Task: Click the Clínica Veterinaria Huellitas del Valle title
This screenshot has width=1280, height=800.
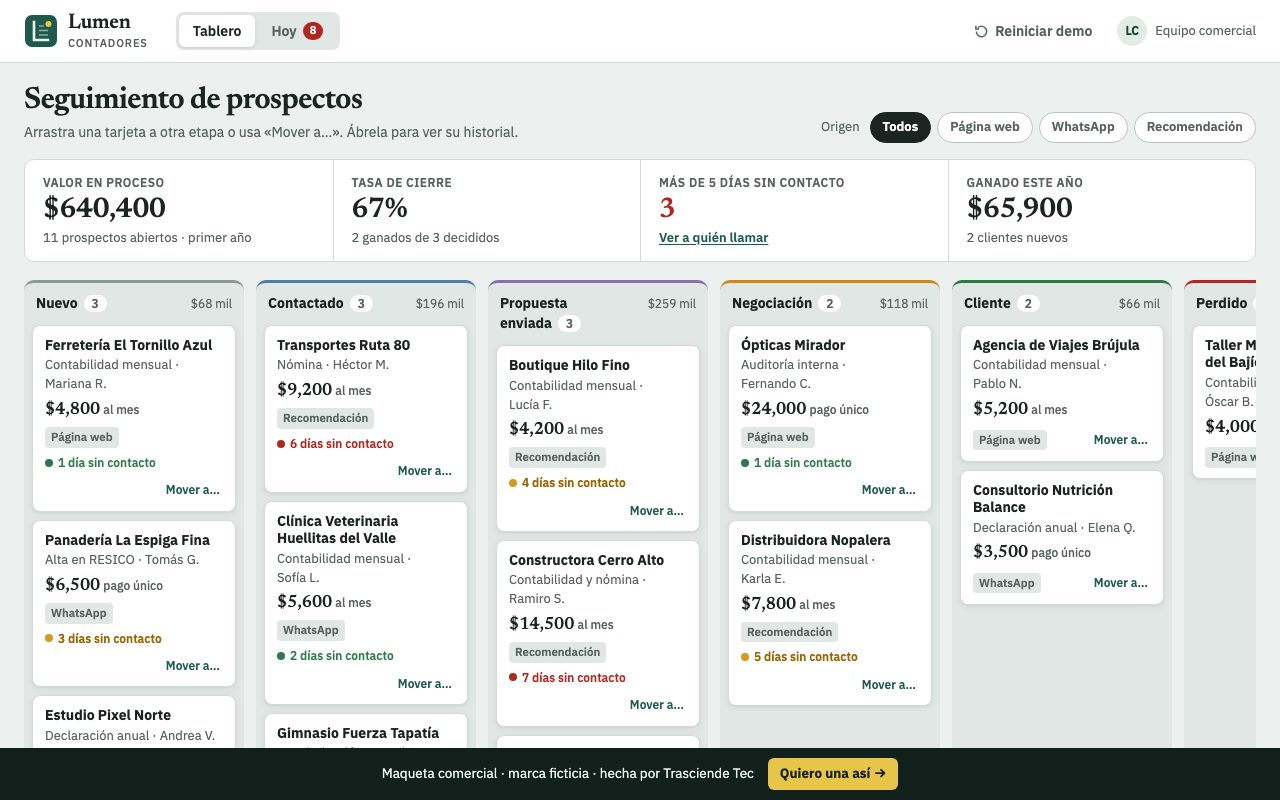Action: (338, 529)
